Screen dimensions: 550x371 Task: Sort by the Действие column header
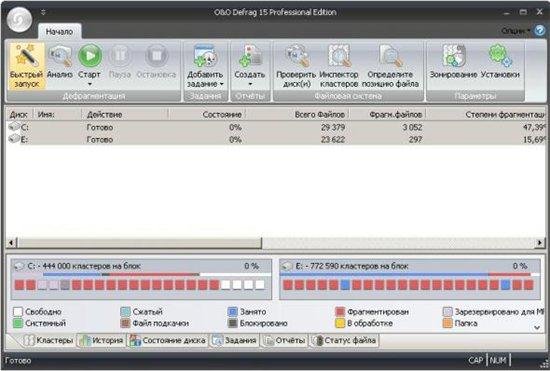(125, 114)
